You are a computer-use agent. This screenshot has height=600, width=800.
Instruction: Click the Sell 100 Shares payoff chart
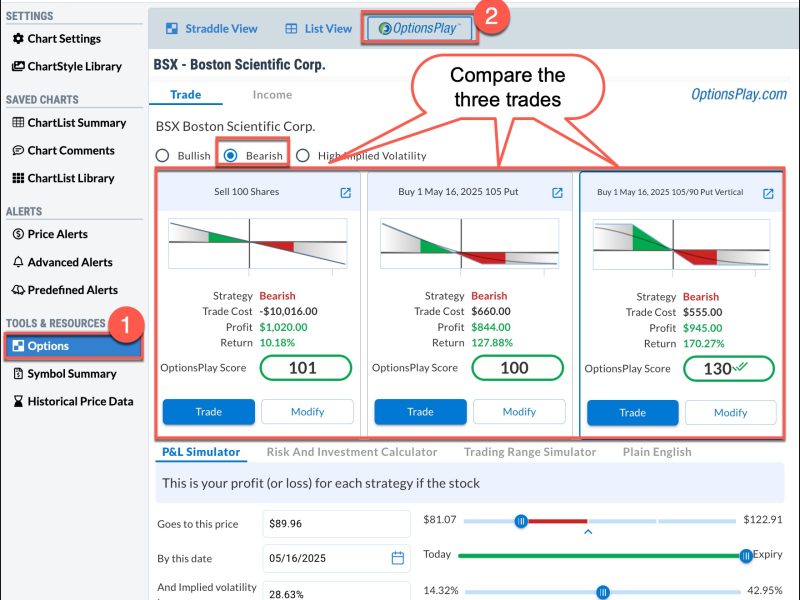point(258,244)
